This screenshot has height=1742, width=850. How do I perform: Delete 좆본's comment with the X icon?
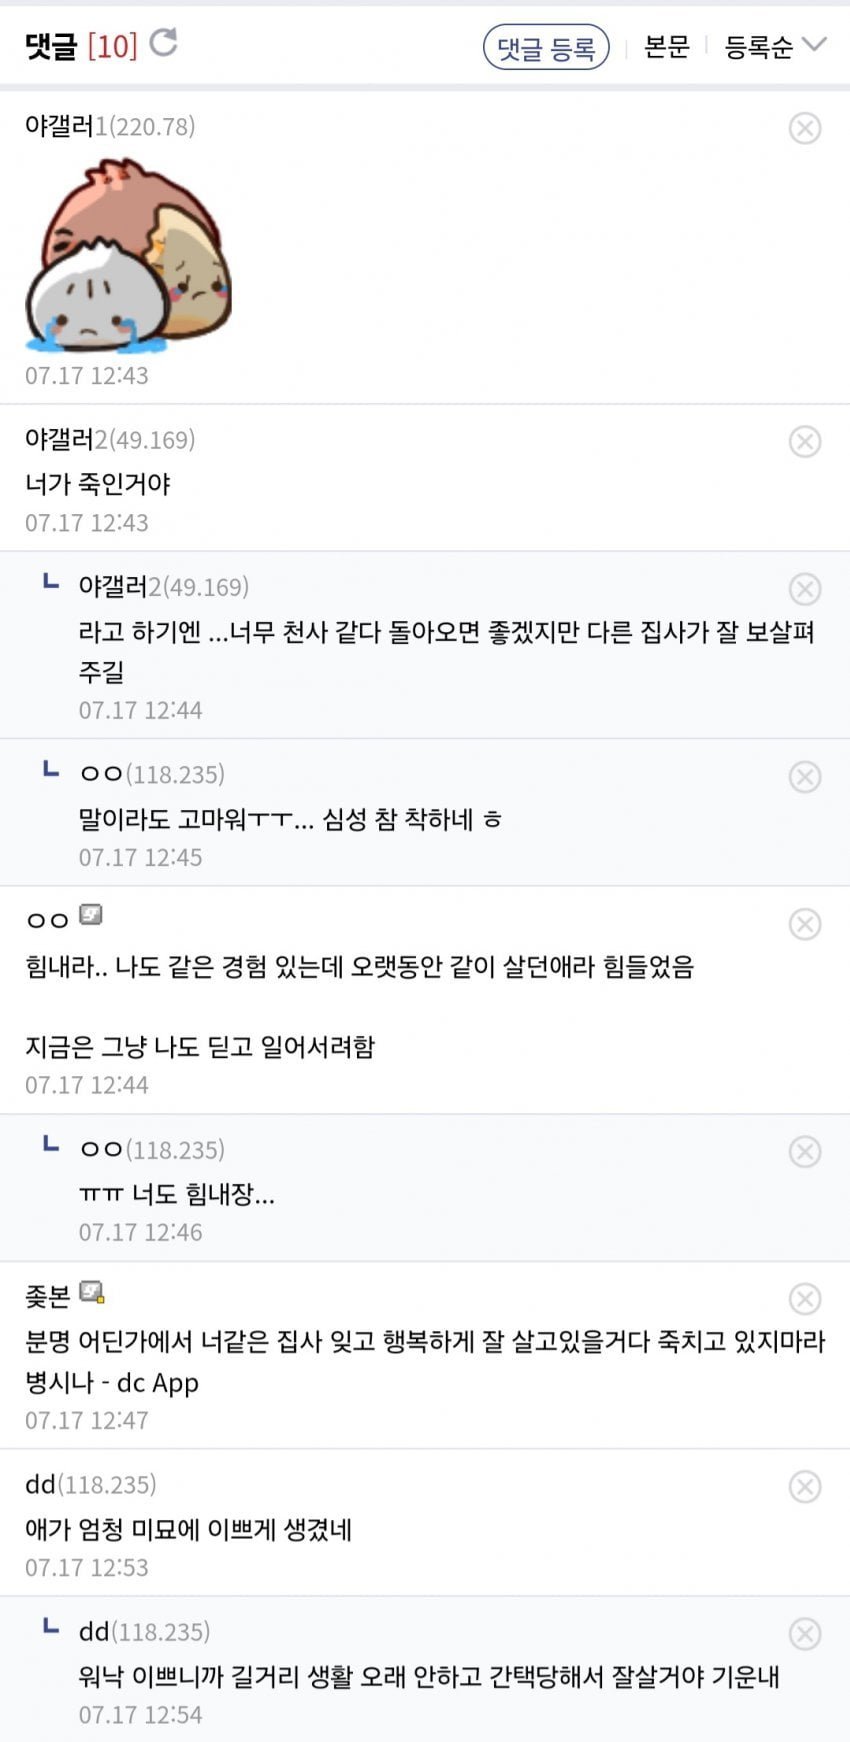805,1299
